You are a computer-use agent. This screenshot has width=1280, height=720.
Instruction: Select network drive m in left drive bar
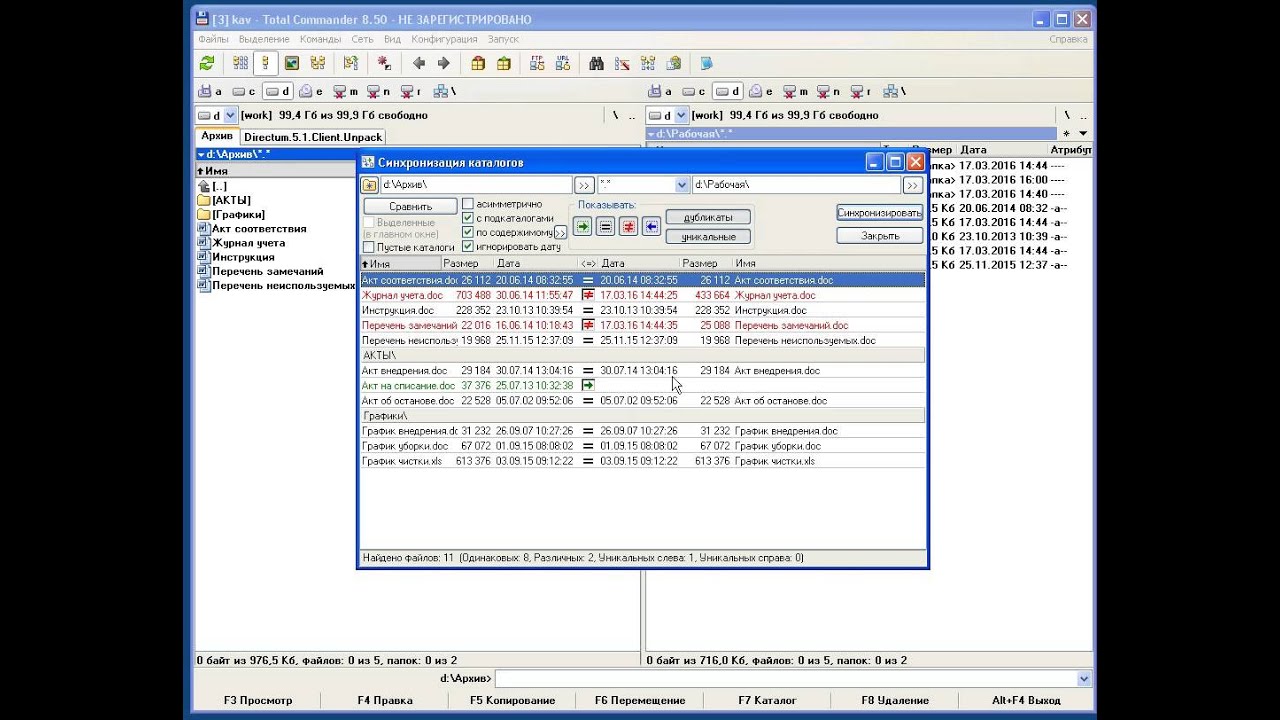click(346, 91)
